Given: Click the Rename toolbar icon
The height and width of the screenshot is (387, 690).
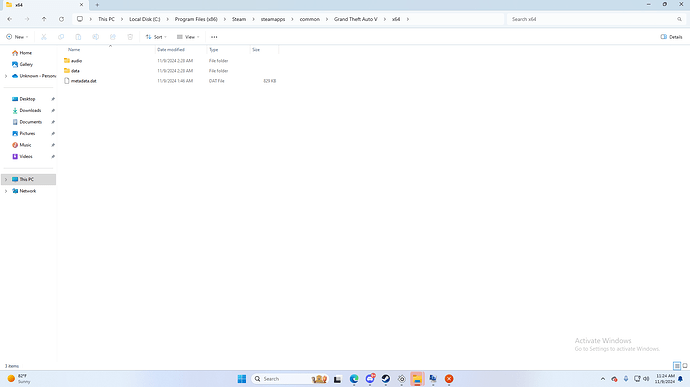Looking at the screenshot, I should [95, 37].
